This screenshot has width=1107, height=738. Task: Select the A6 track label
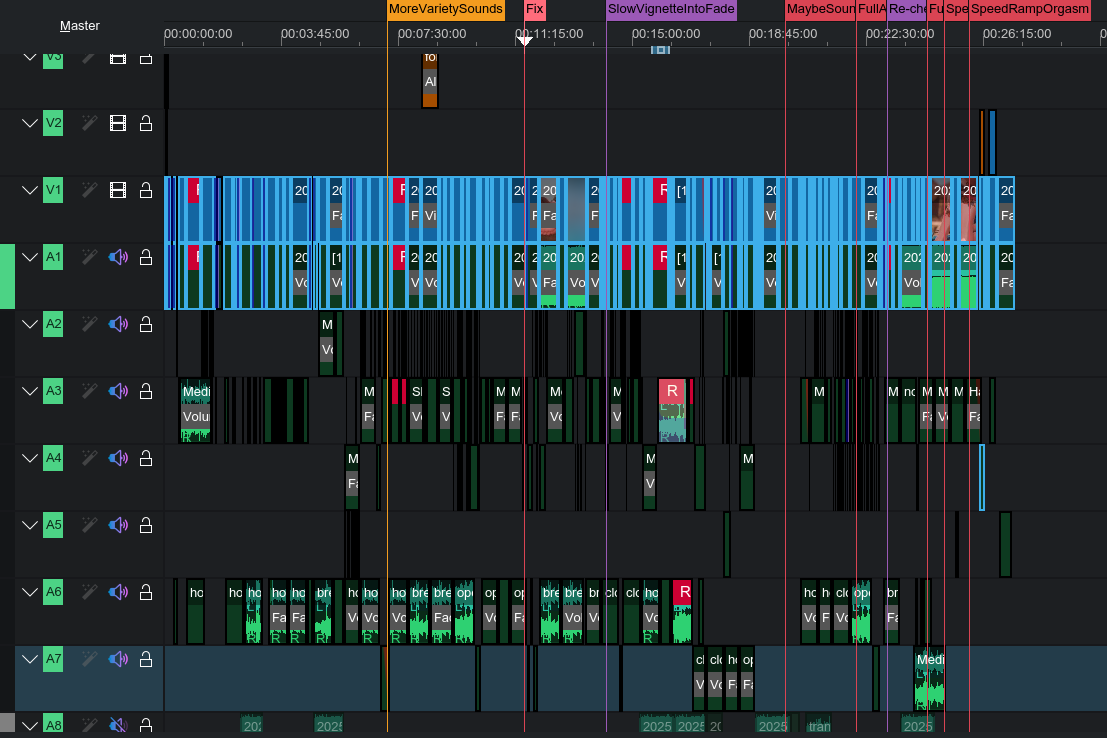[53, 593]
